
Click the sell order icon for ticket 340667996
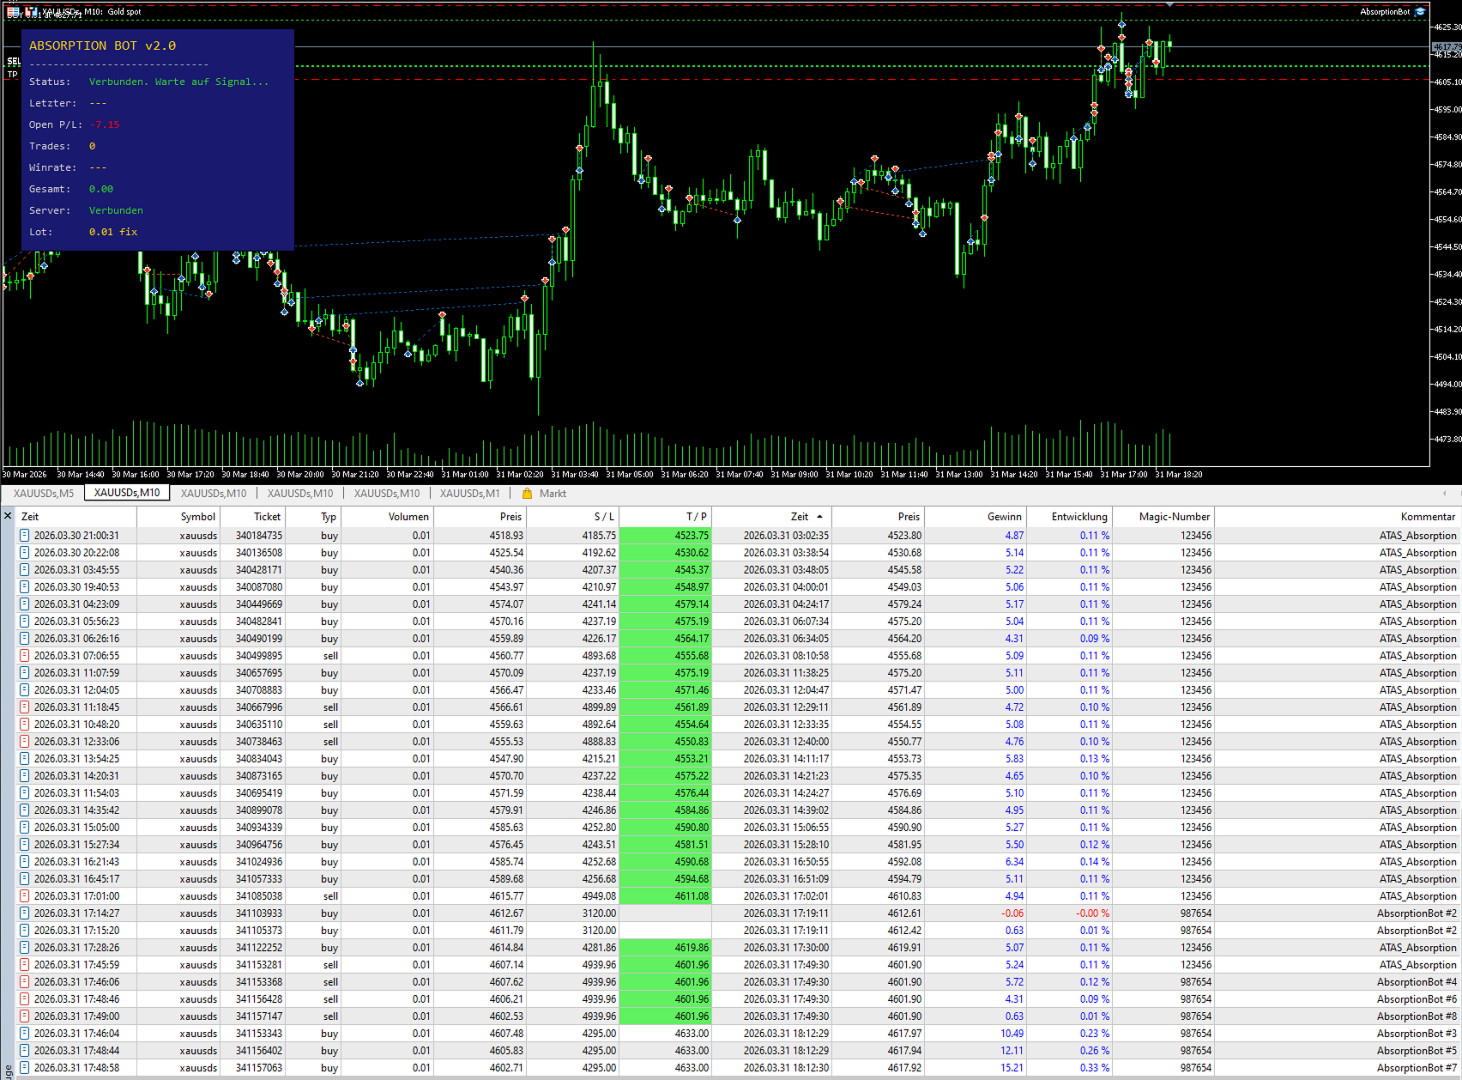point(25,707)
